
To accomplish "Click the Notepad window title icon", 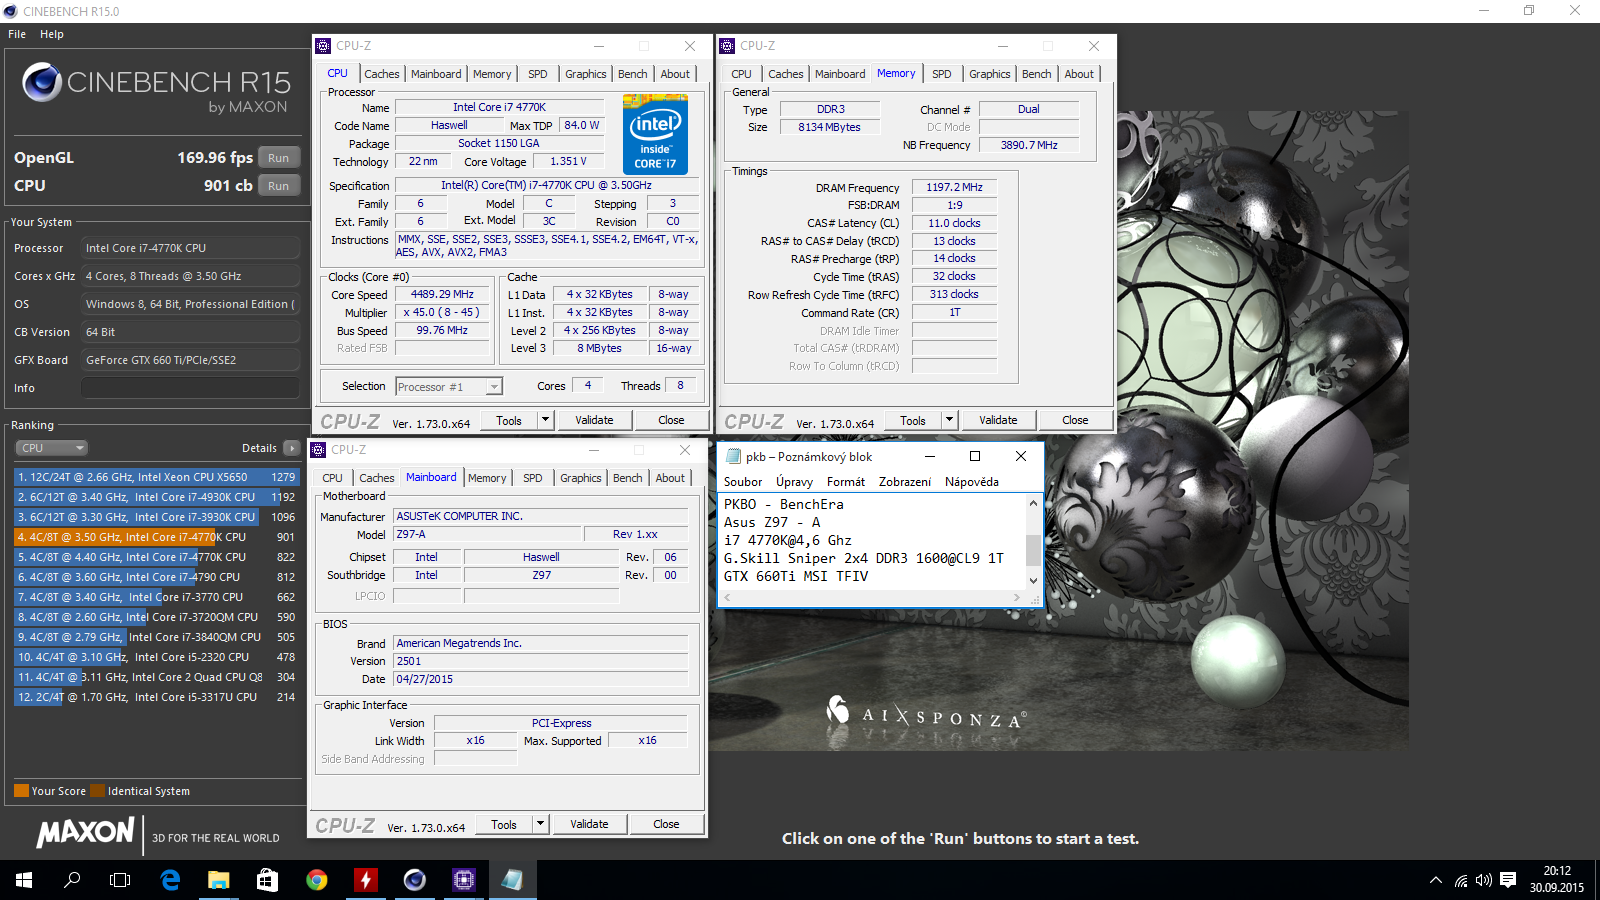I will point(733,456).
